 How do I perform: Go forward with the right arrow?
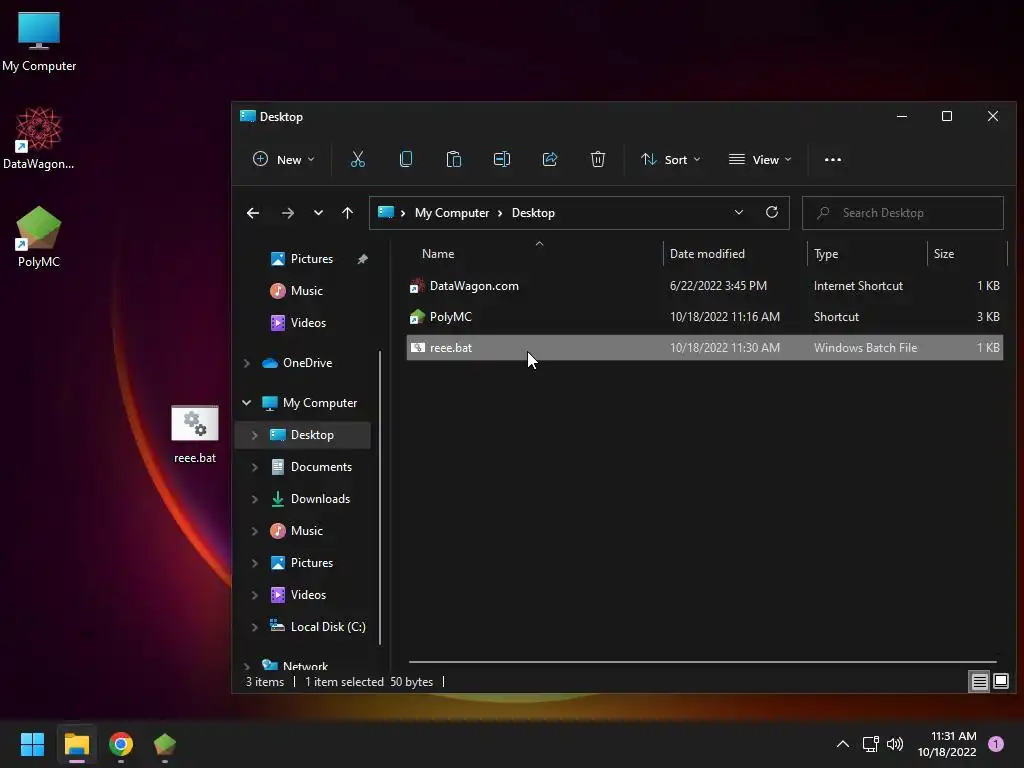click(x=287, y=213)
